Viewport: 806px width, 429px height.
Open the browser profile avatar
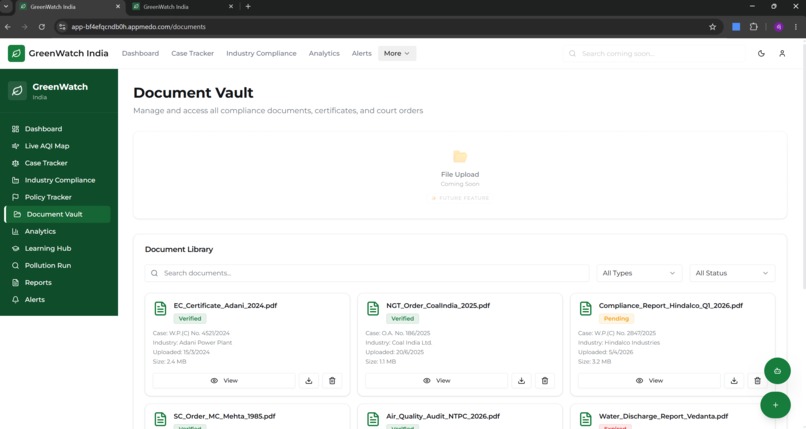click(x=779, y=27)
